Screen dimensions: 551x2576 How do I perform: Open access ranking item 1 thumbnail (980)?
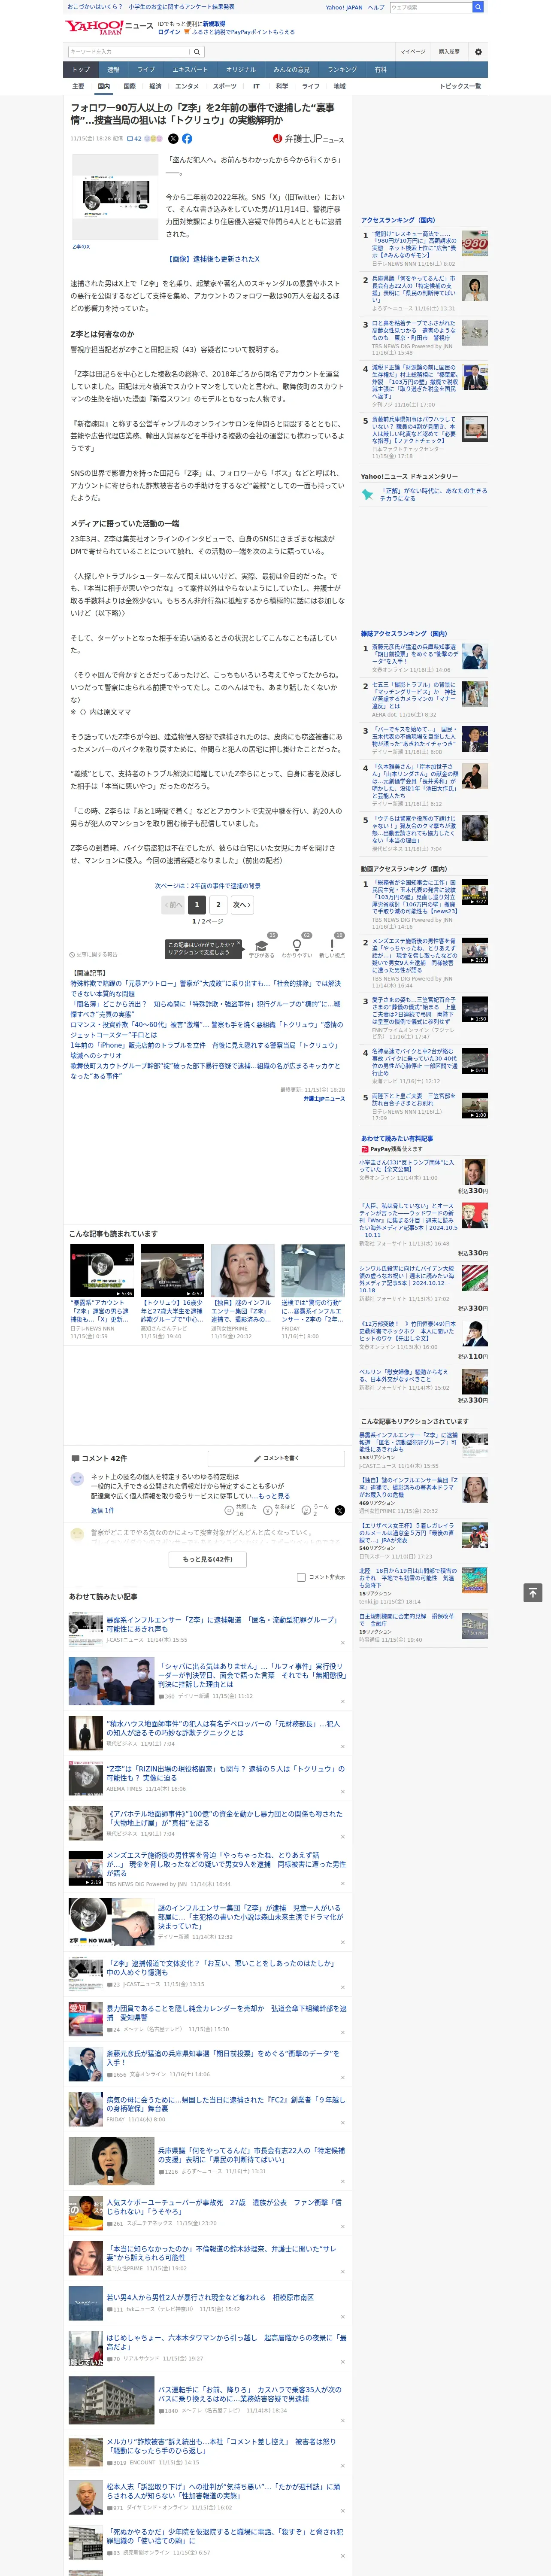pyautogui.click(x=475, y=243)
